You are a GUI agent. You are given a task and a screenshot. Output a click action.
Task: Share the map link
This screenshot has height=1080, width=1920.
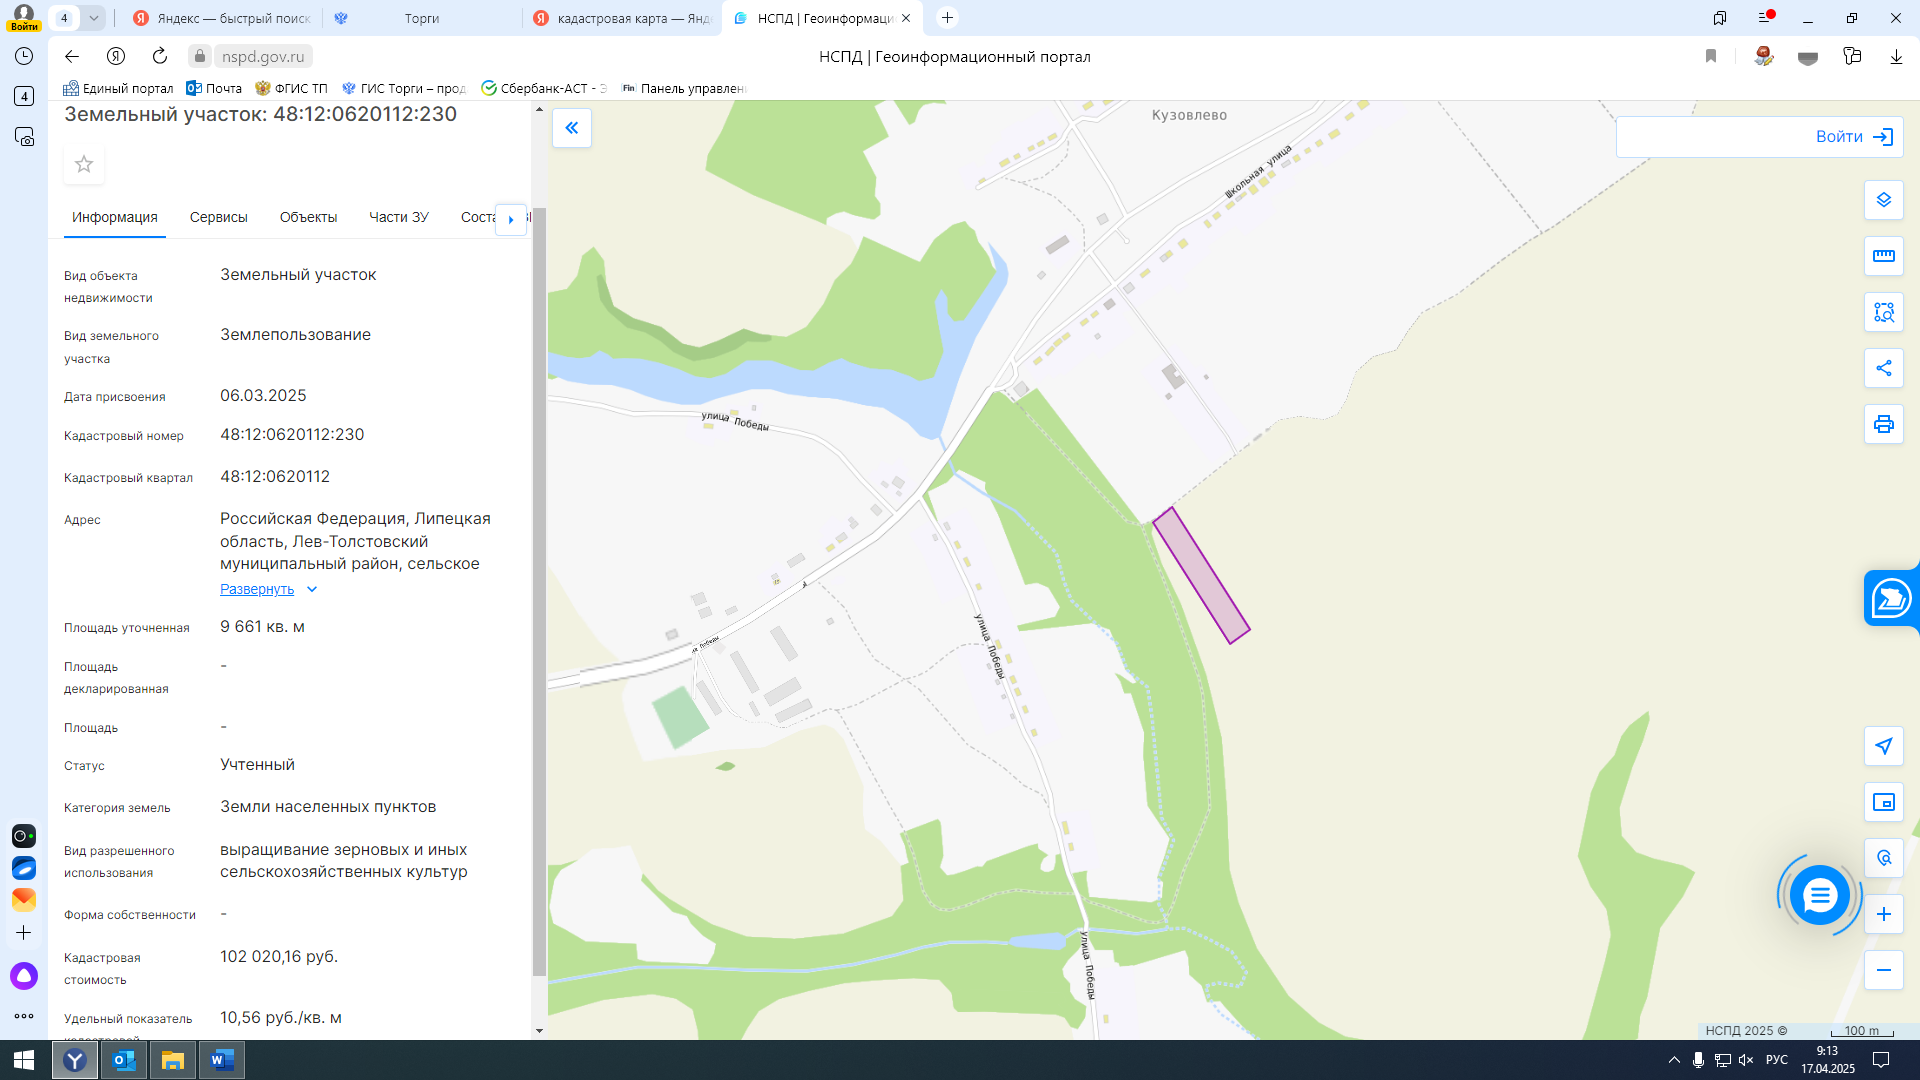tap(1884, 368)
